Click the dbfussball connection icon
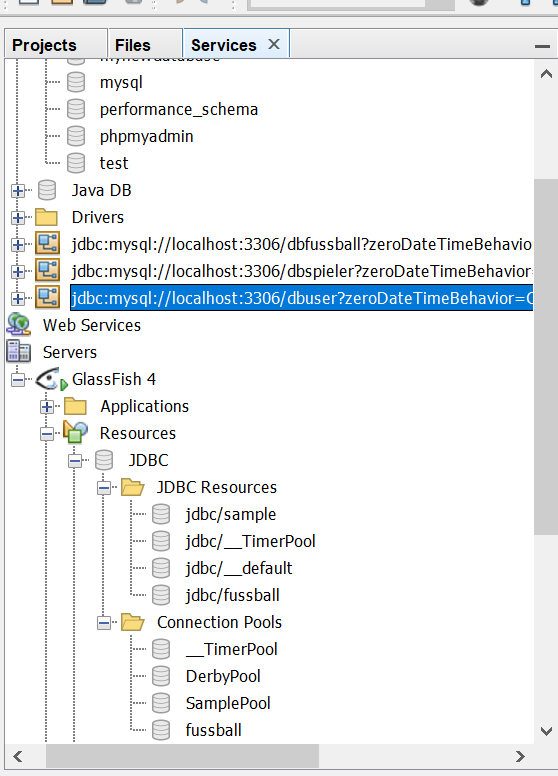Viewport: 558px width, 776px height. (x=47, y=244)
